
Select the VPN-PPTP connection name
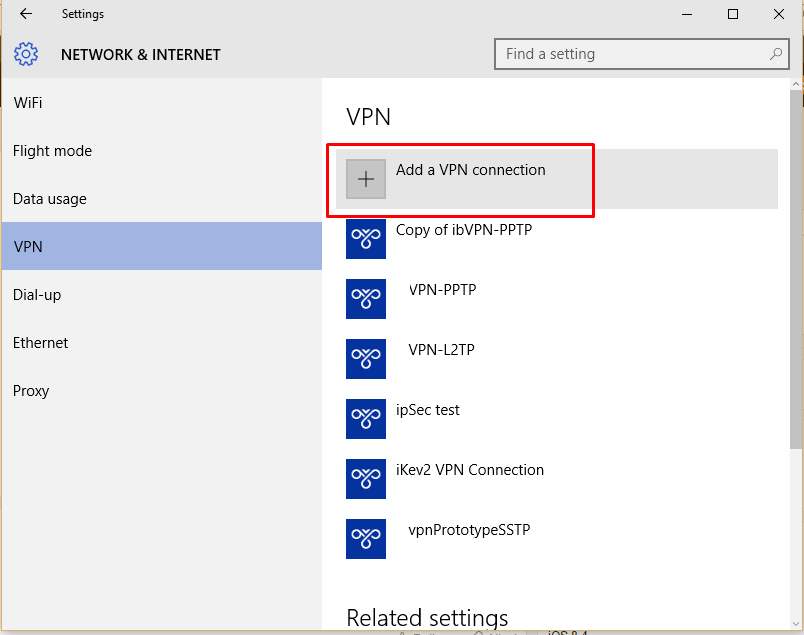click(x=443, y=290)
